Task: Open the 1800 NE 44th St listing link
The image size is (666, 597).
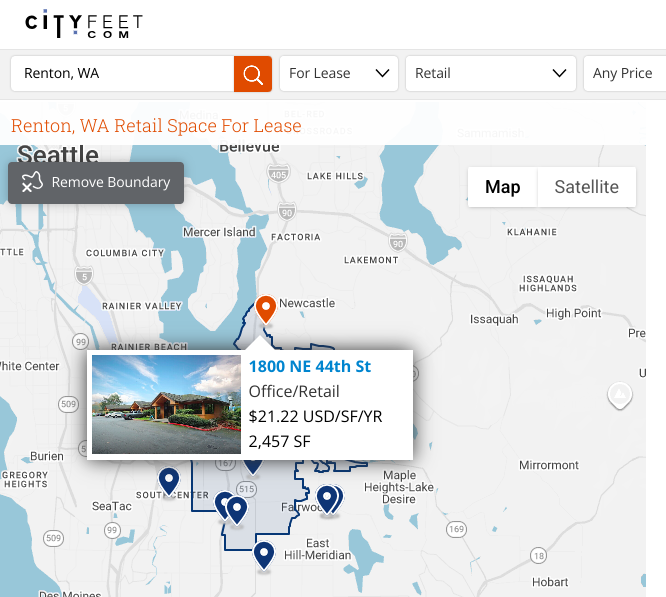Action: click(309, 366)
